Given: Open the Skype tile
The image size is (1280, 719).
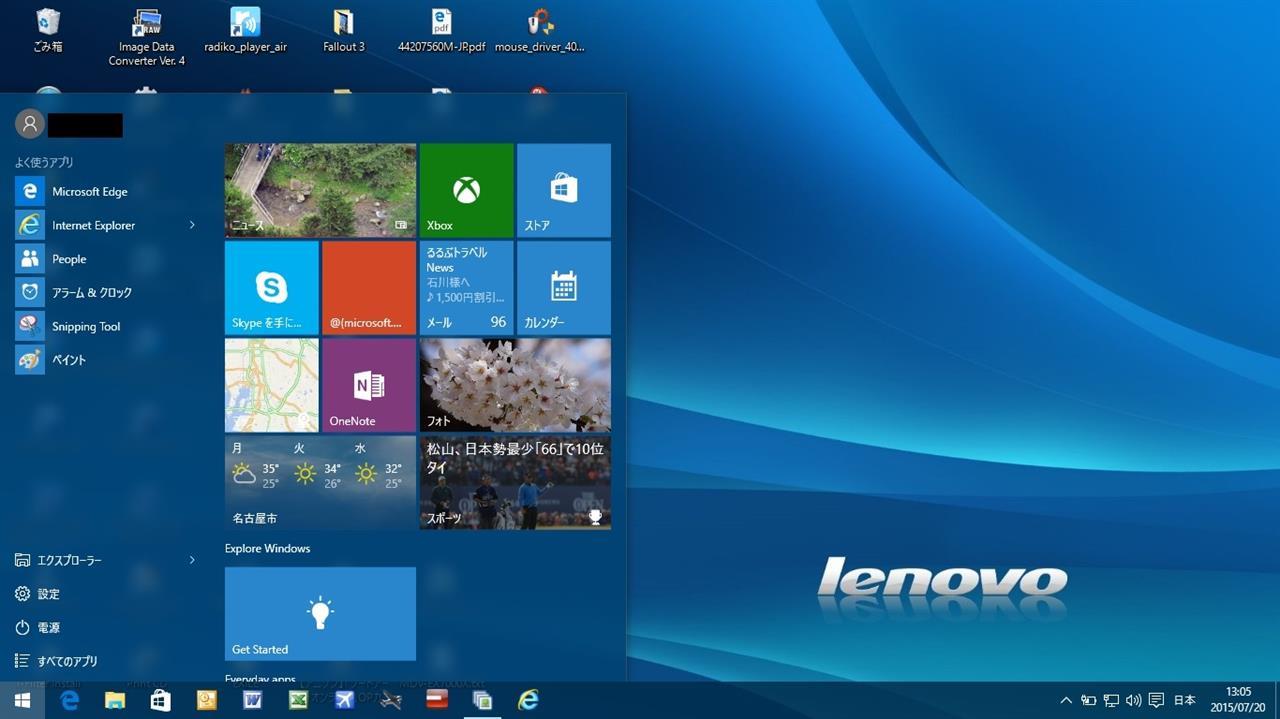Looking at the screenshot, I should coord(271,288).
